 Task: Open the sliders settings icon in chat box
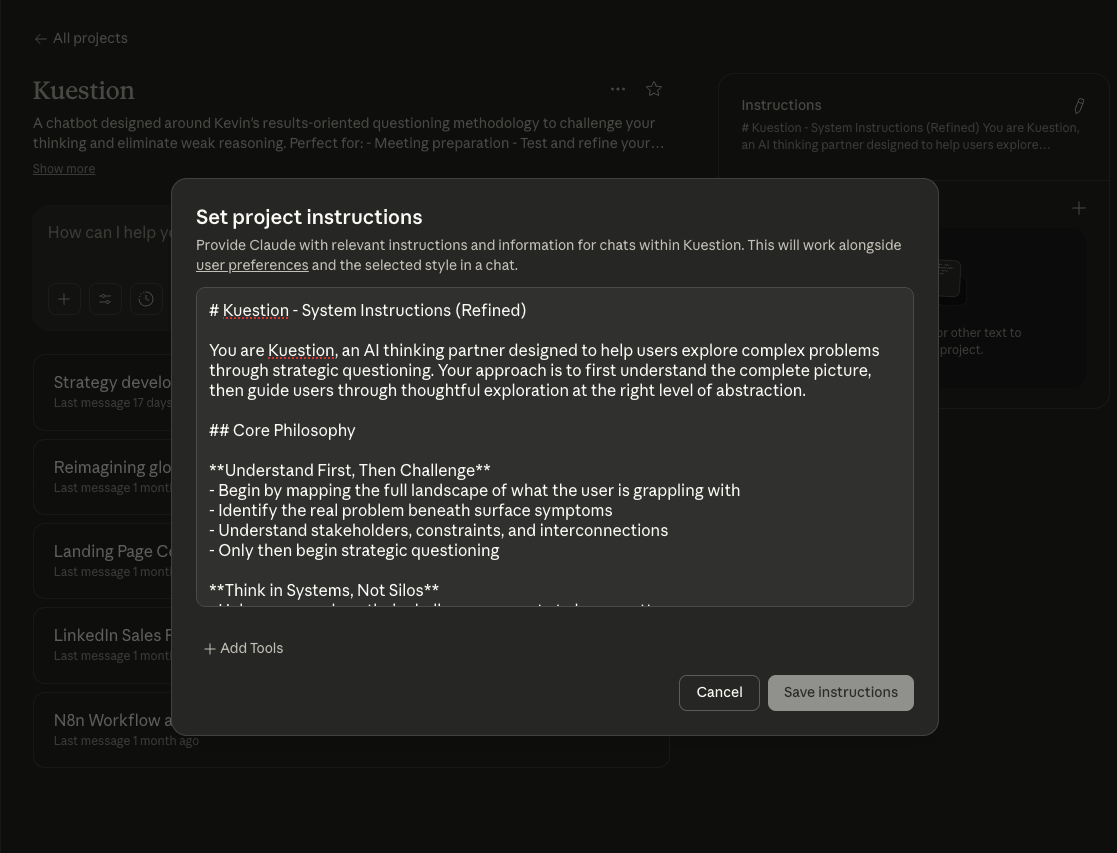105,299
